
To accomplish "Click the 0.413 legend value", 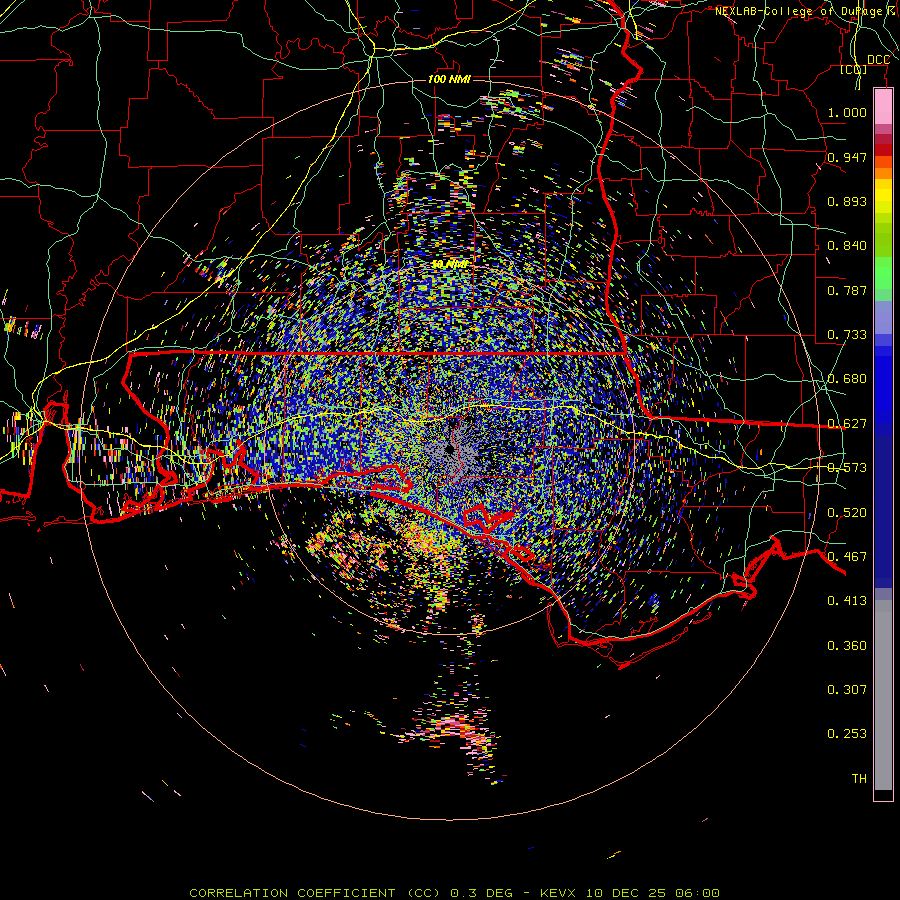I will pyautogui.click(x=847, y=601).
